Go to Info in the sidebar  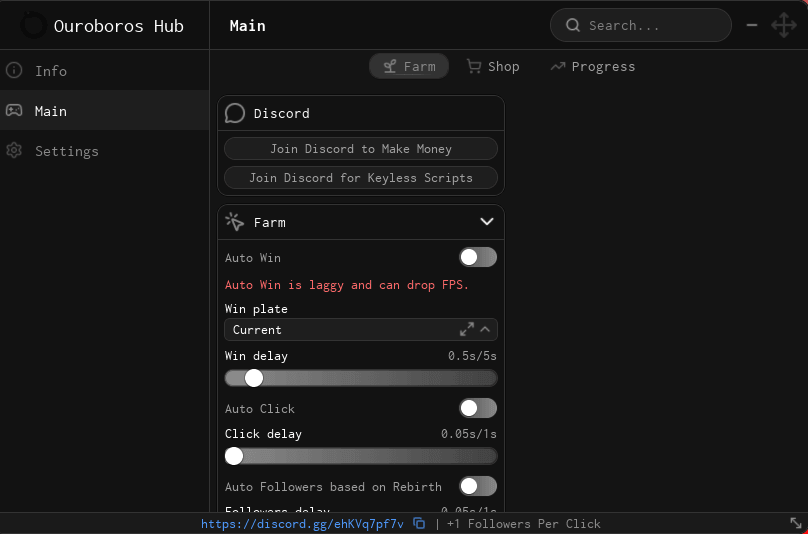105,71
